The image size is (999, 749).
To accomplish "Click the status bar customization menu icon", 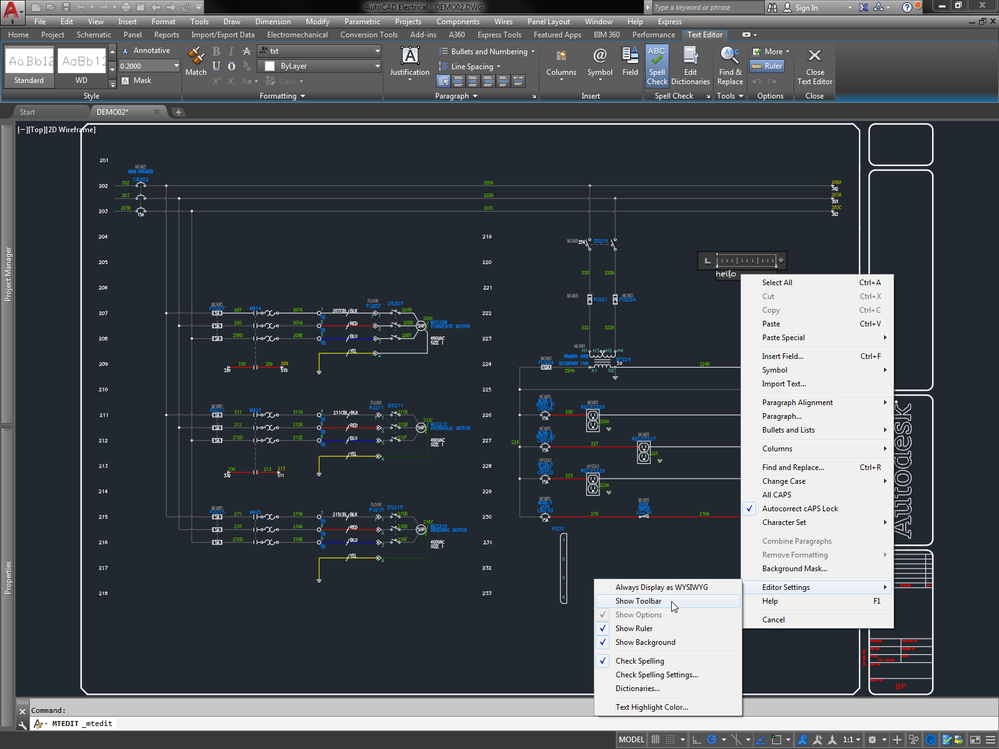I will pos(990,739).
